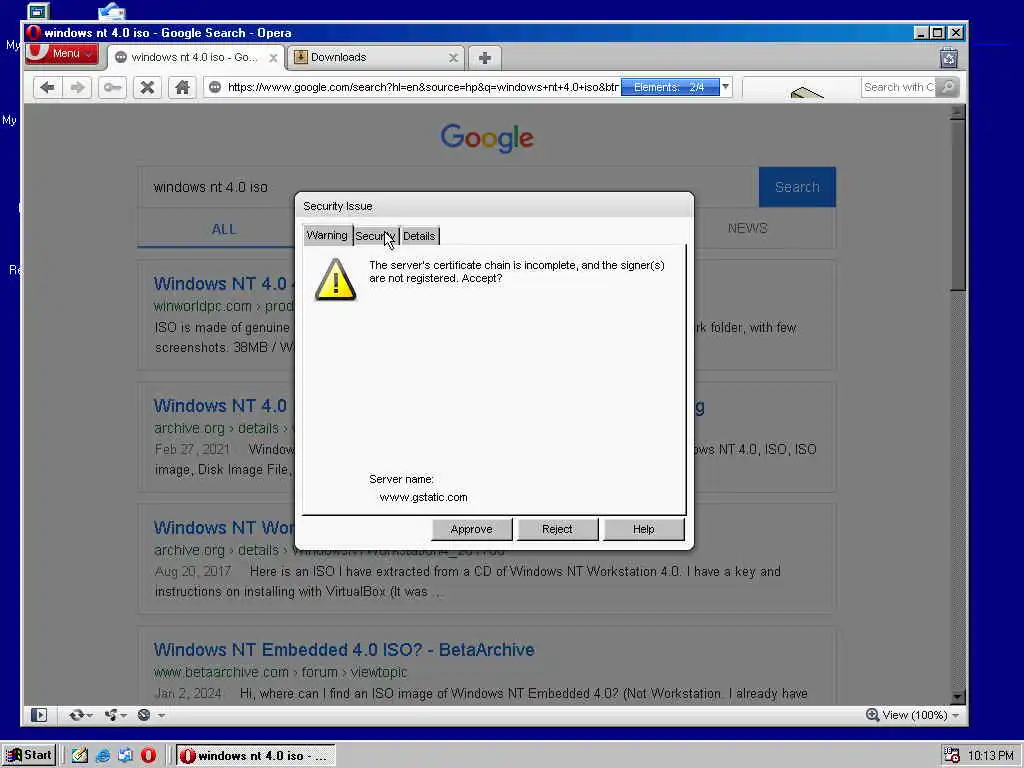Click the desktop mail envelope icon
1024x768 pixels.
pos(112,10)
